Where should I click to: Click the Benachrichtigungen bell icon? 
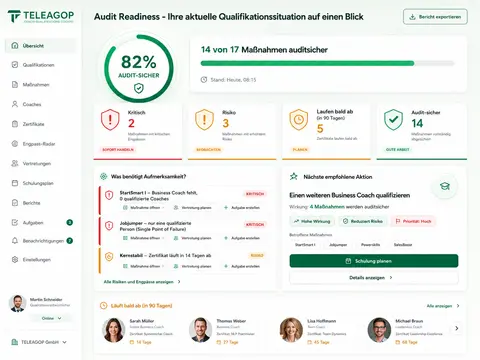tap(15, 241)
